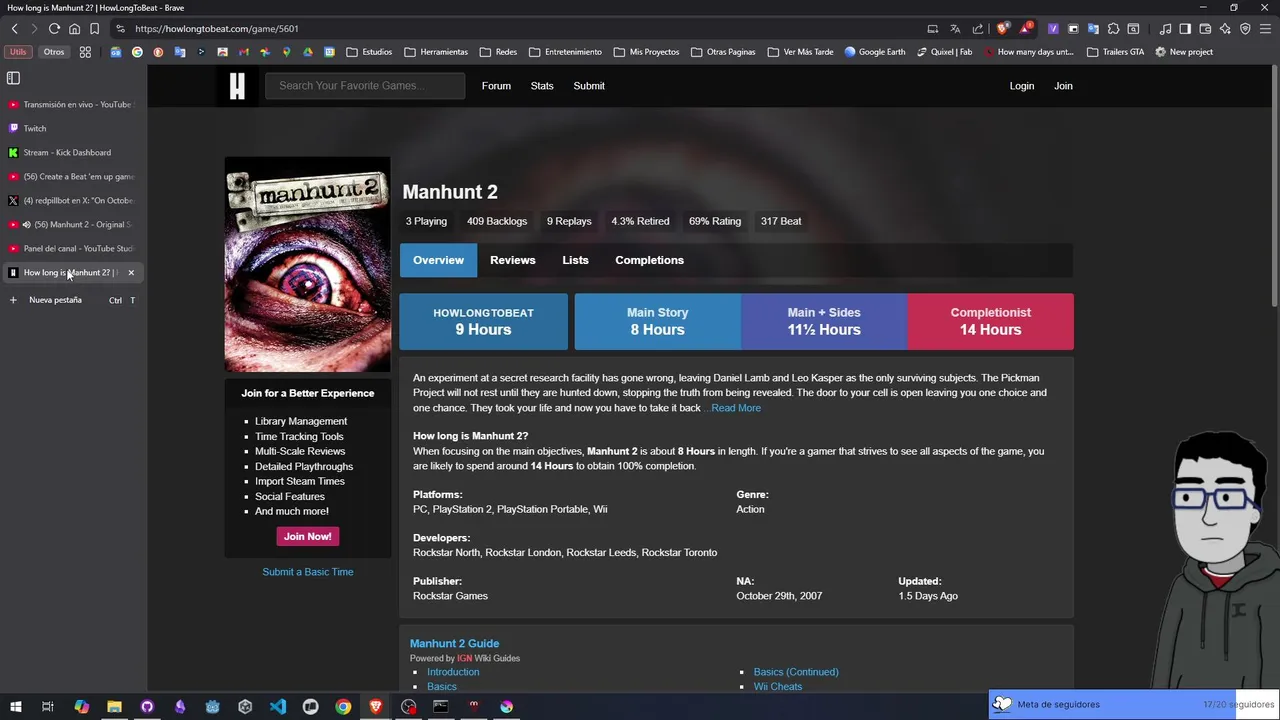Reload the page with the refresh icon

coord(54,29)
